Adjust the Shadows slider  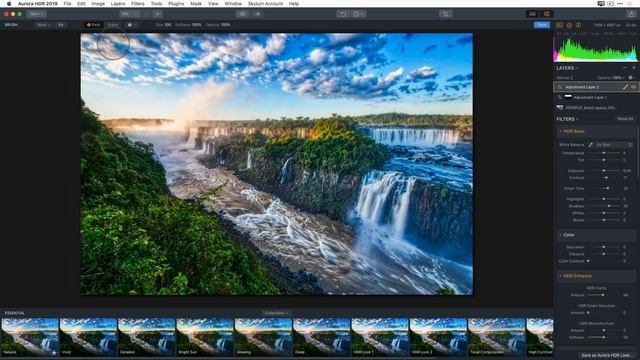click(604, 206)
